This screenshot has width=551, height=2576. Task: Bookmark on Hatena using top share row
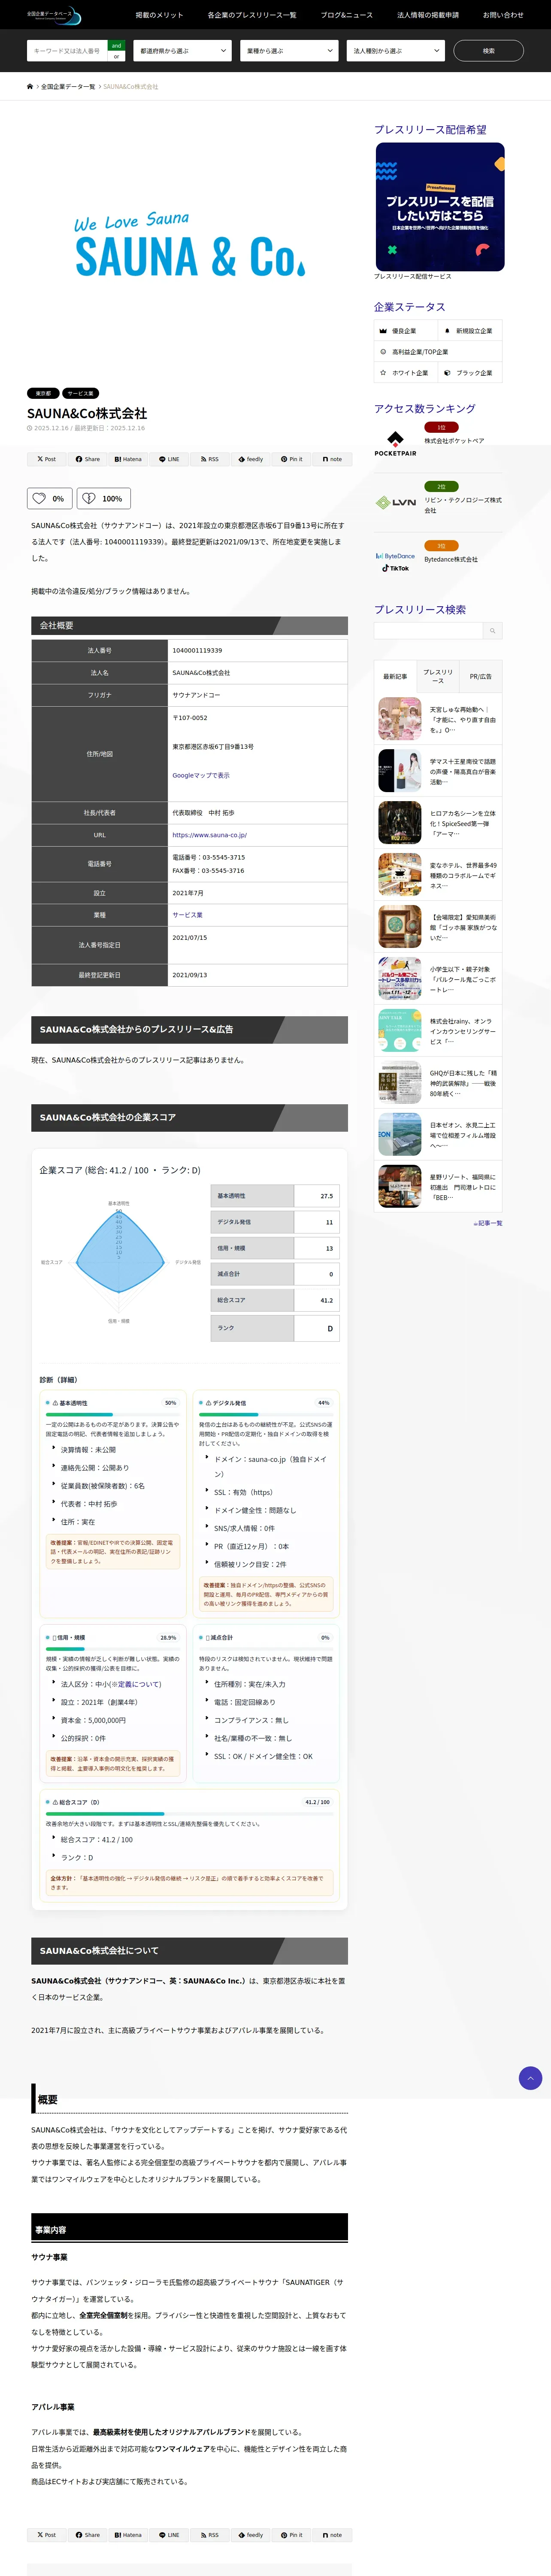[x=128, y=459]
